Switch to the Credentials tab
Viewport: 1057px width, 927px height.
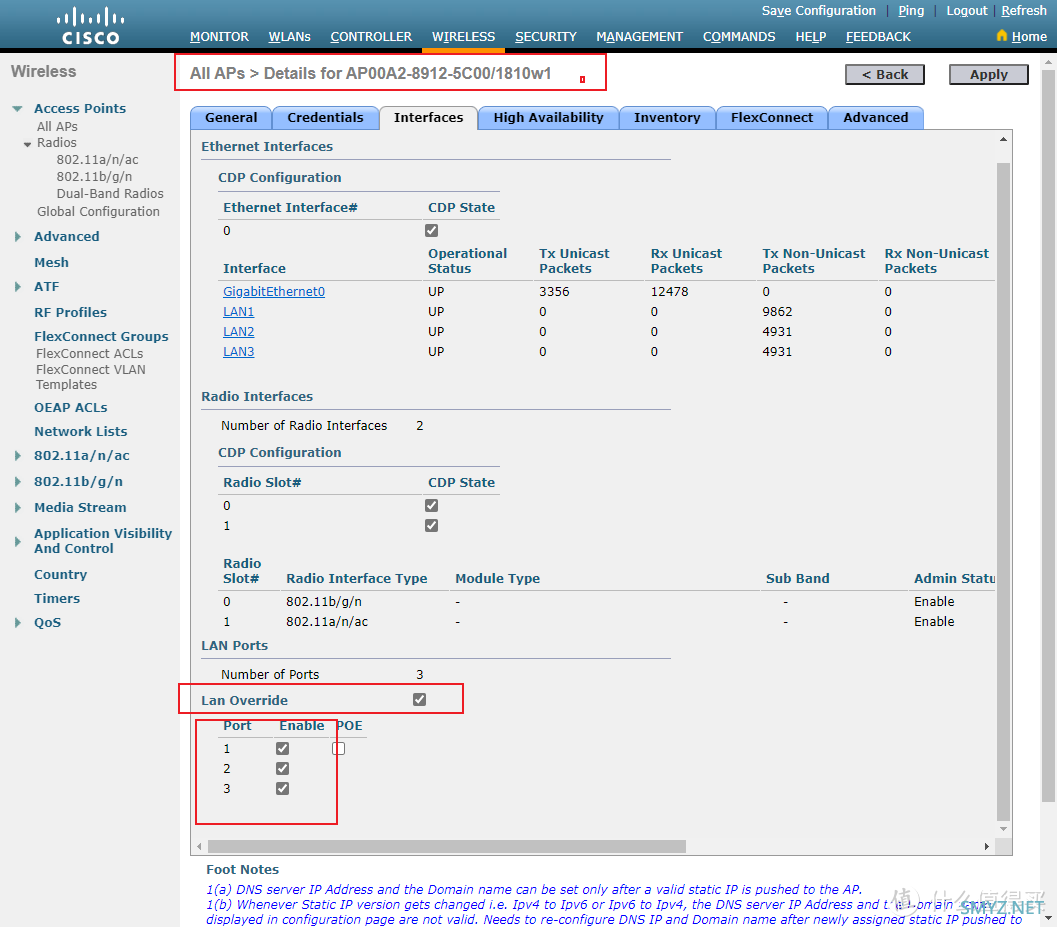(x=325, y=117)
